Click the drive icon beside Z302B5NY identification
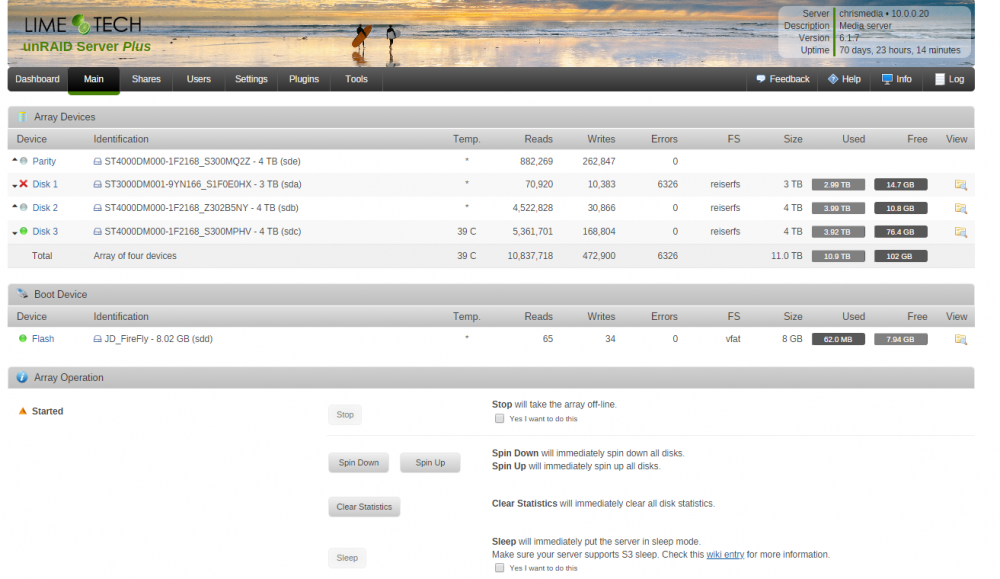The width and height of the screenshot is (1000, 579). (98, 208)
